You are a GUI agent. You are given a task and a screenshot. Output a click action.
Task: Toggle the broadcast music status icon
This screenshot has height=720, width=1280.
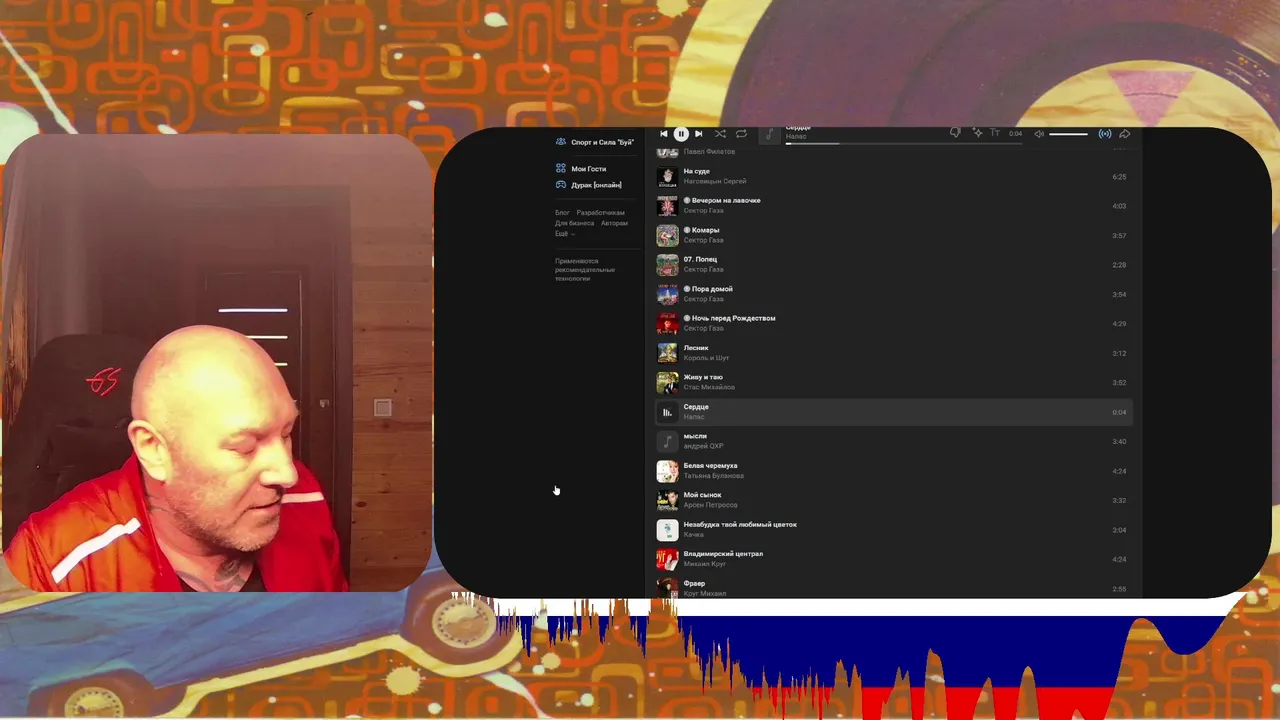coord(1105,134)
